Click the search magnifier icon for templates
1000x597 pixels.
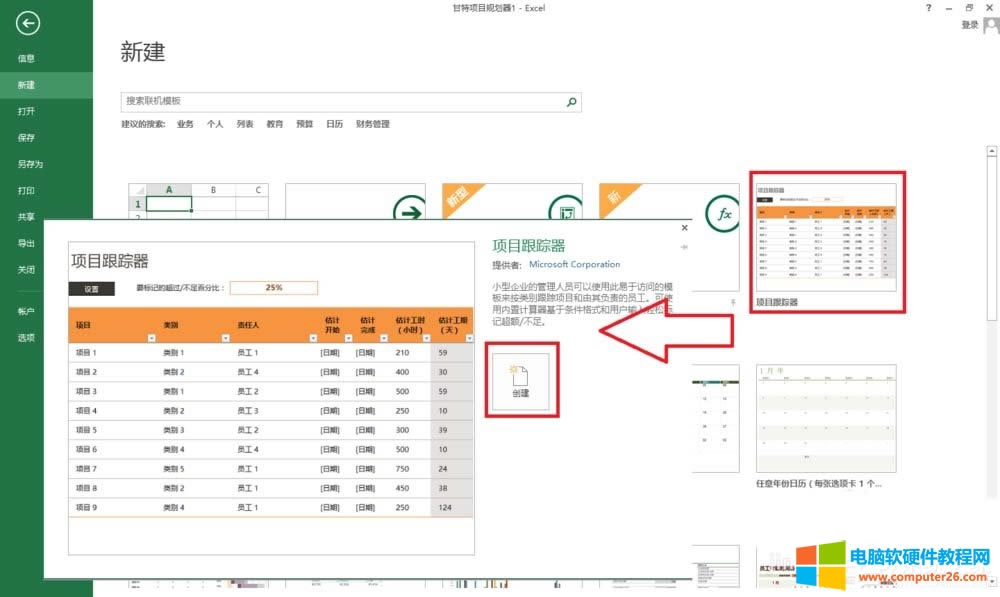pos(571,102)
